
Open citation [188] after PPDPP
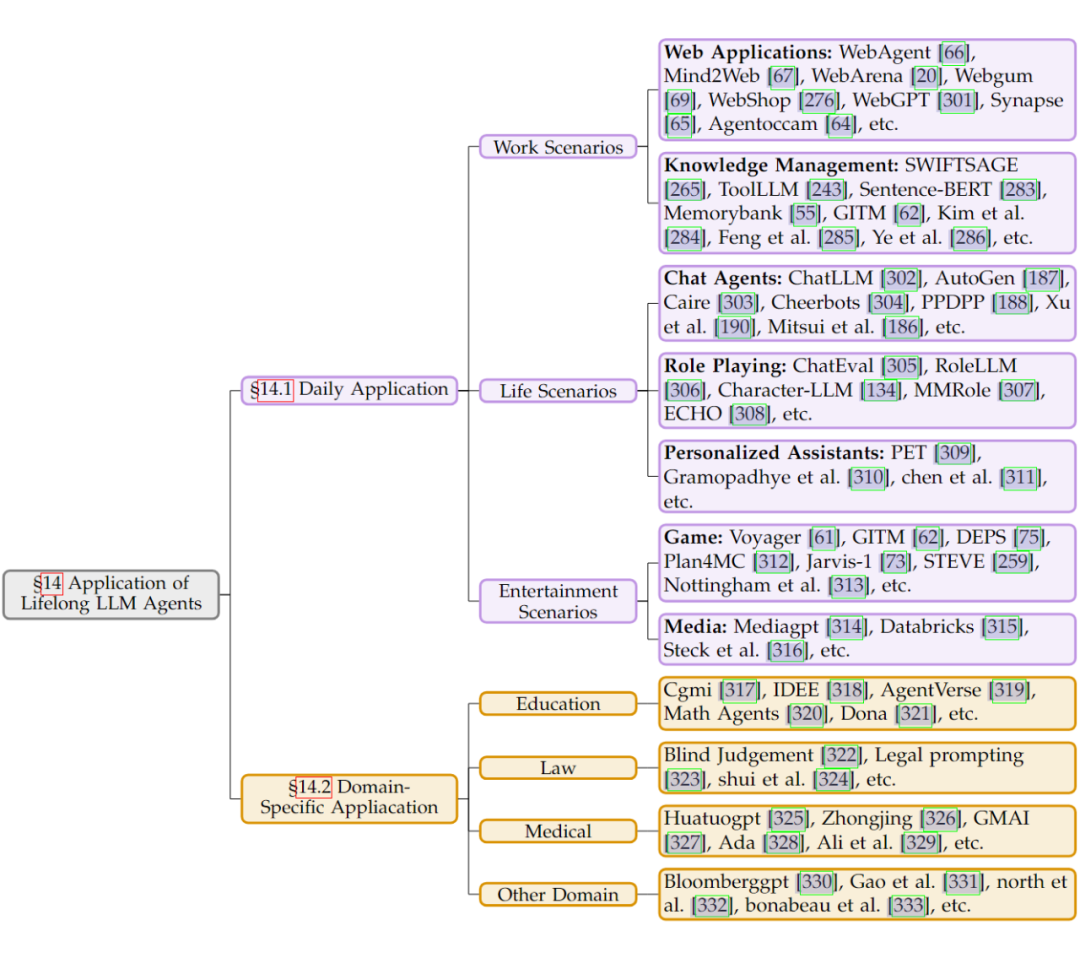click(1012, 302)
